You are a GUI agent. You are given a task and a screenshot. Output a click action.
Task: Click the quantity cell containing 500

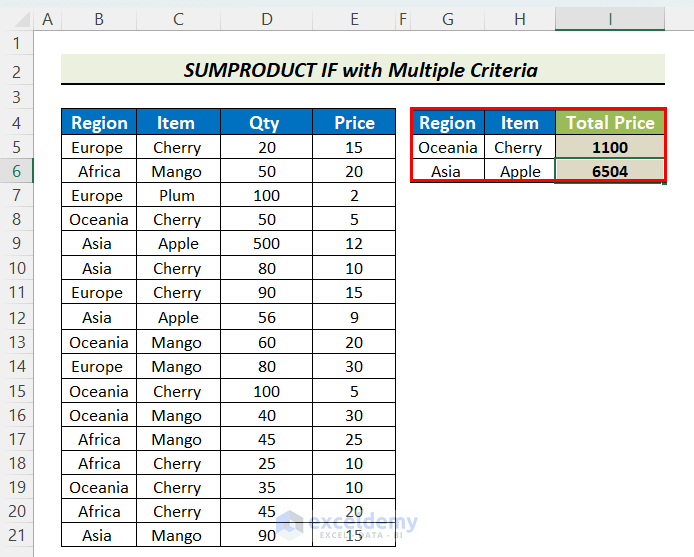click(x=264, y=244)
